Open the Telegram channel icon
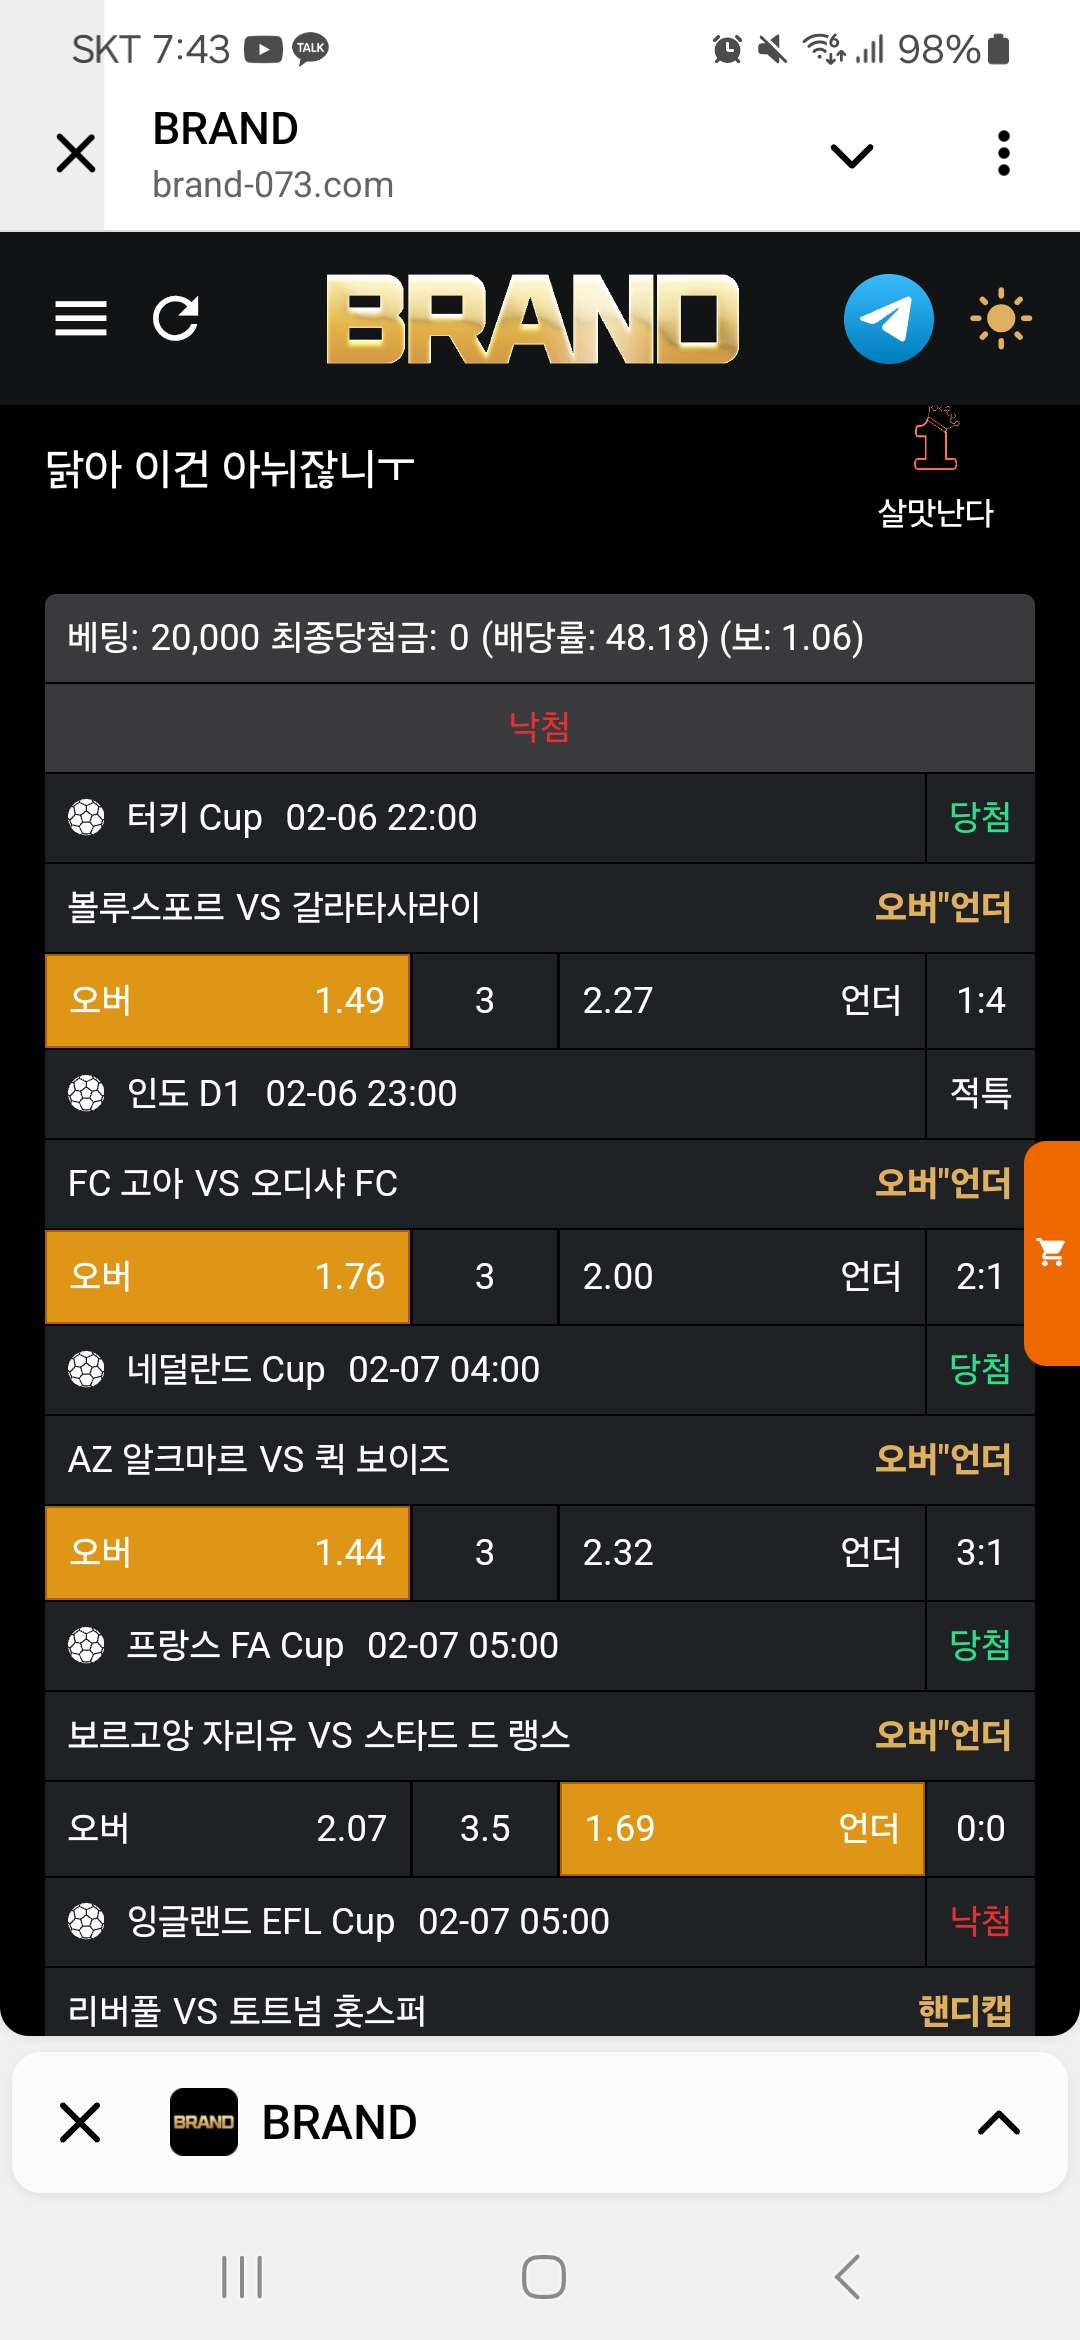The height and width of the screenshot is (2340, 1080). pyautogui.click(x=888, y=319)
